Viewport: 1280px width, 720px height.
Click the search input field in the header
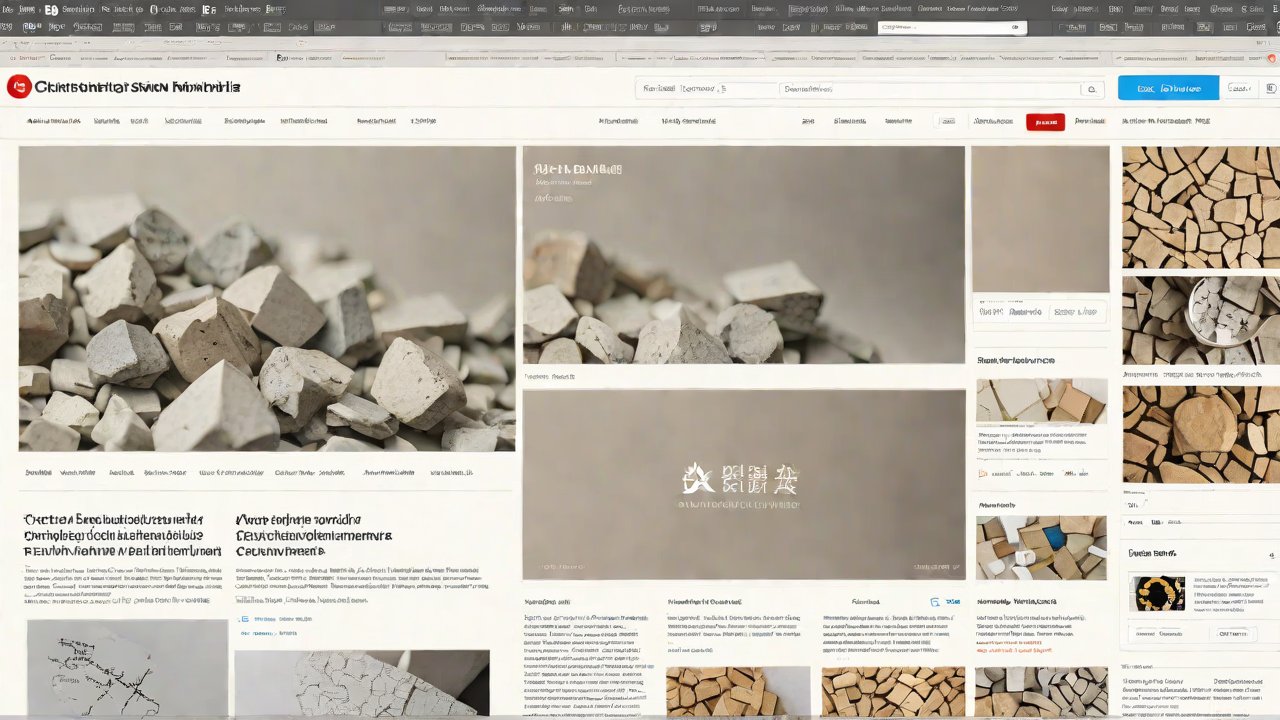coord(858,89)
